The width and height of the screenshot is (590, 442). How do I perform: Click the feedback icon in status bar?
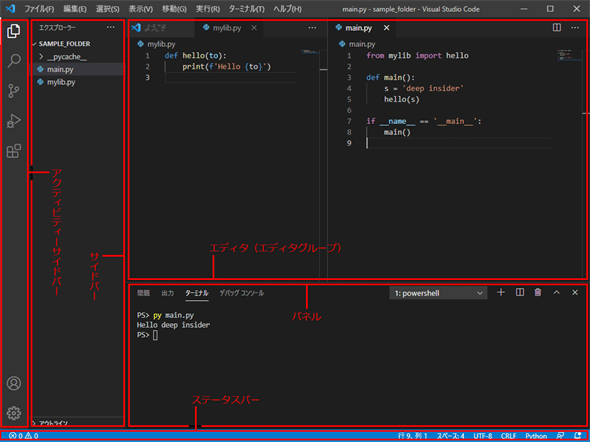561,436
